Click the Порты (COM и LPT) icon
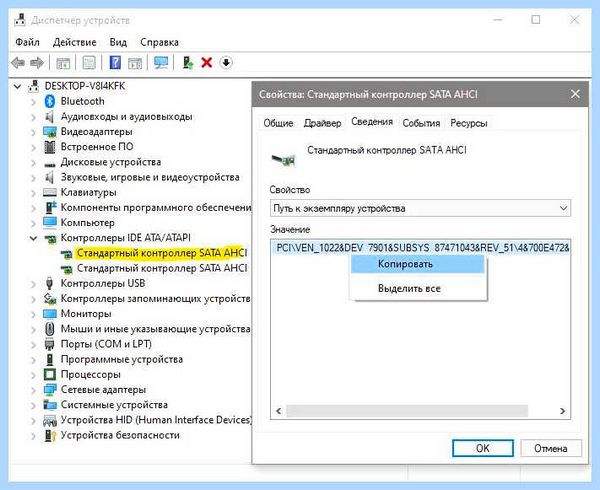This screenshot has height=490, width=600. pyautogui.click(x=49, y=344)
